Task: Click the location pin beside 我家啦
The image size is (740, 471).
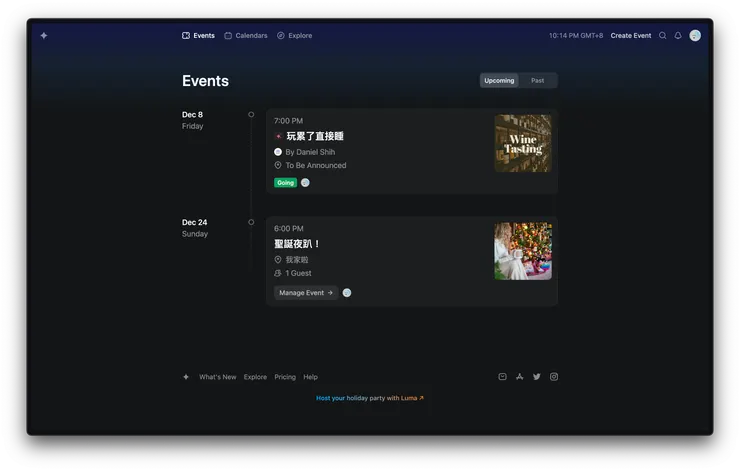Action: pos(278,260)
